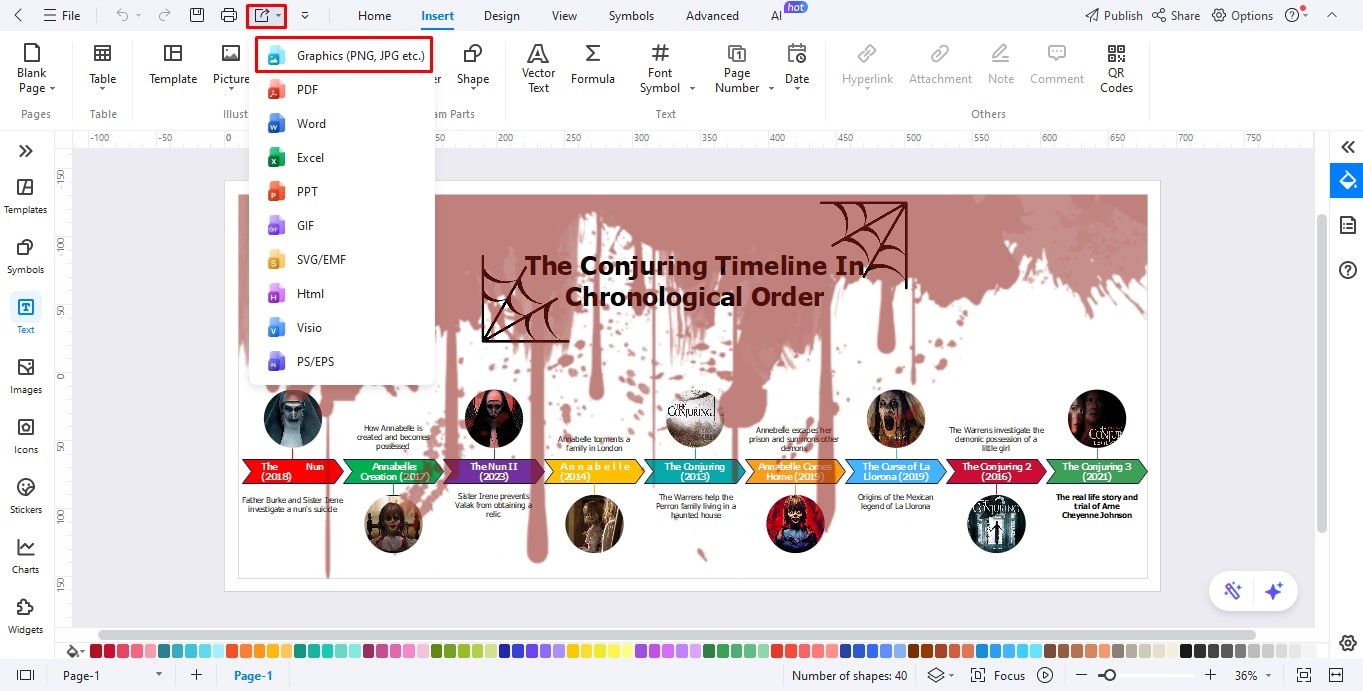Insert the Date
Viewport: 1363px width, 691px height.
[x=797, y=65]
